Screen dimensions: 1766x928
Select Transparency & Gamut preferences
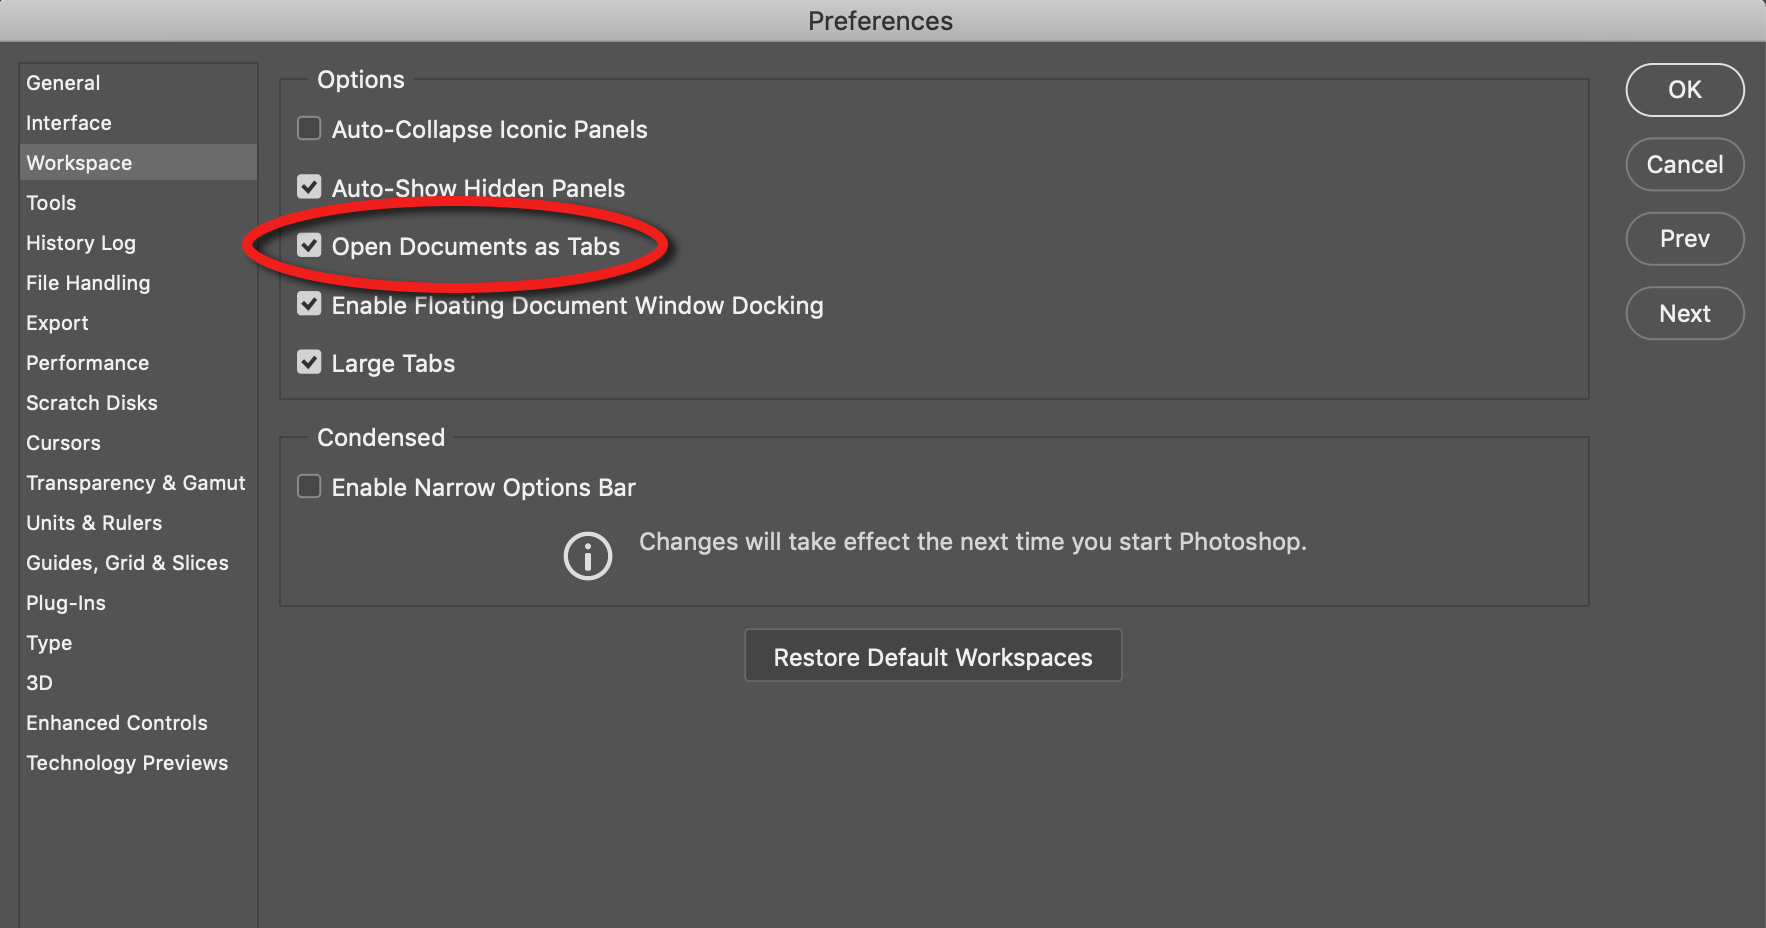135,482
